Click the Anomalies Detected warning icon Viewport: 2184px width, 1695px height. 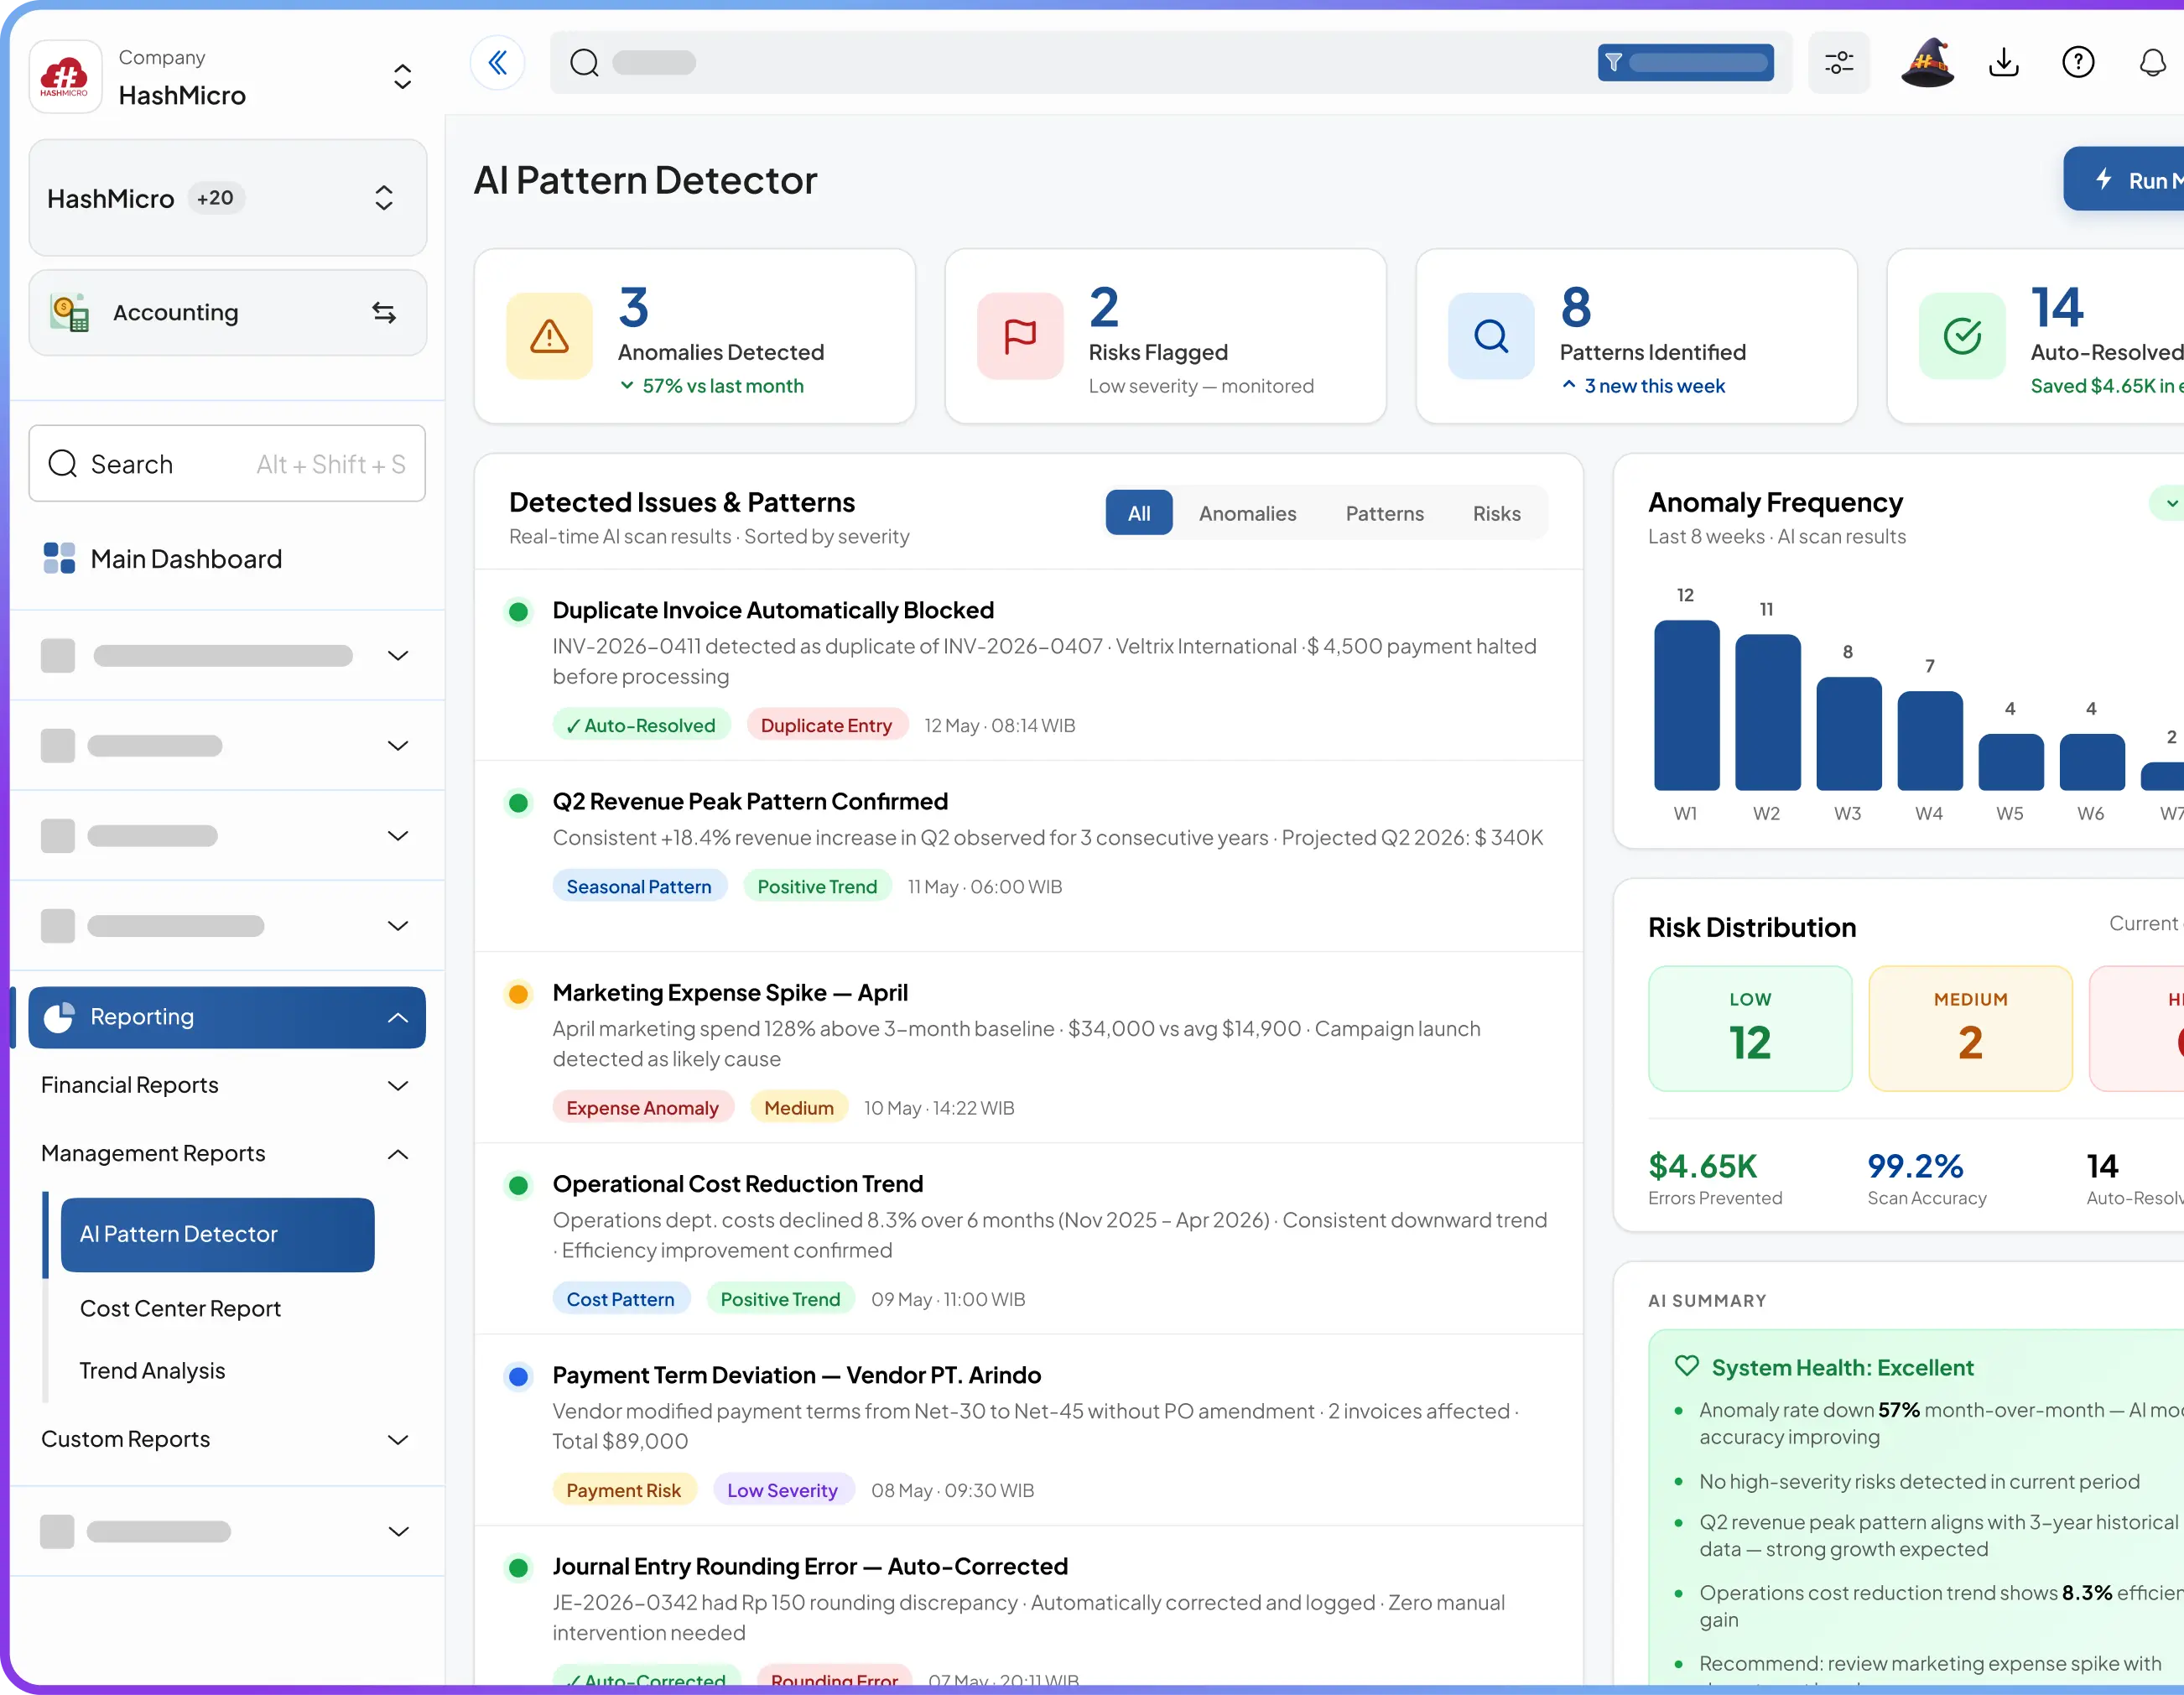point(549,336)
